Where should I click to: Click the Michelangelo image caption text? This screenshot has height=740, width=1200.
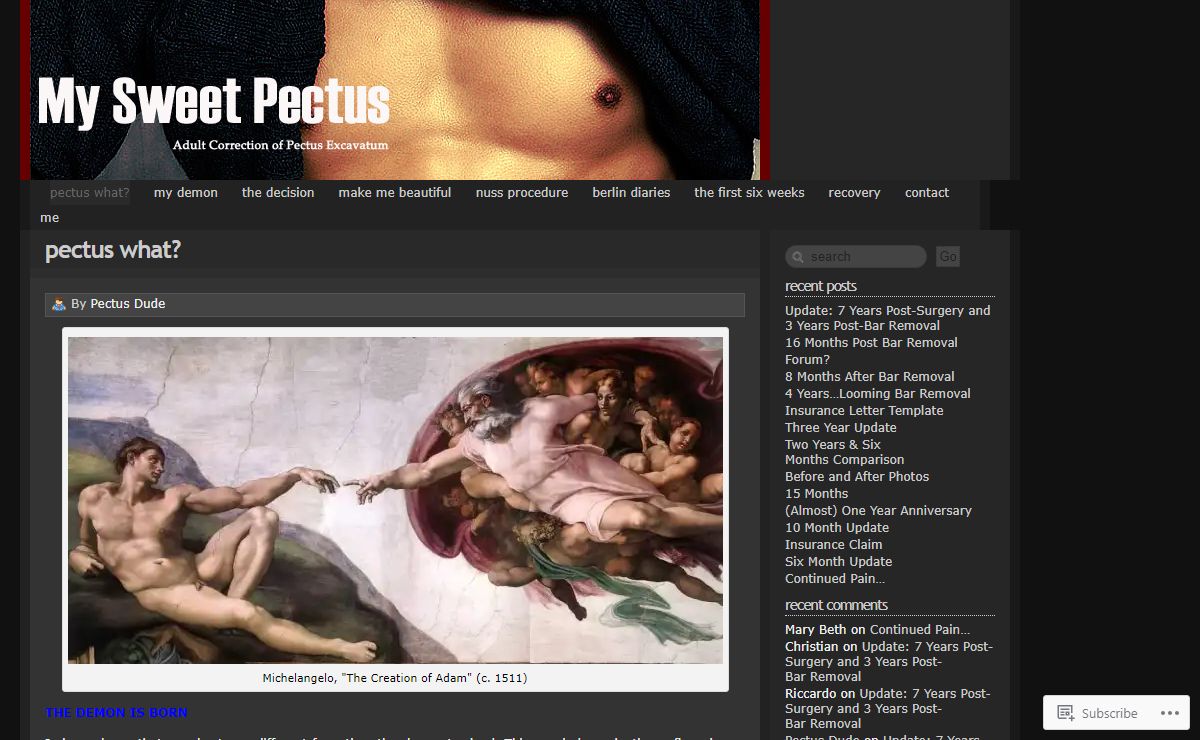pos(395,678)
